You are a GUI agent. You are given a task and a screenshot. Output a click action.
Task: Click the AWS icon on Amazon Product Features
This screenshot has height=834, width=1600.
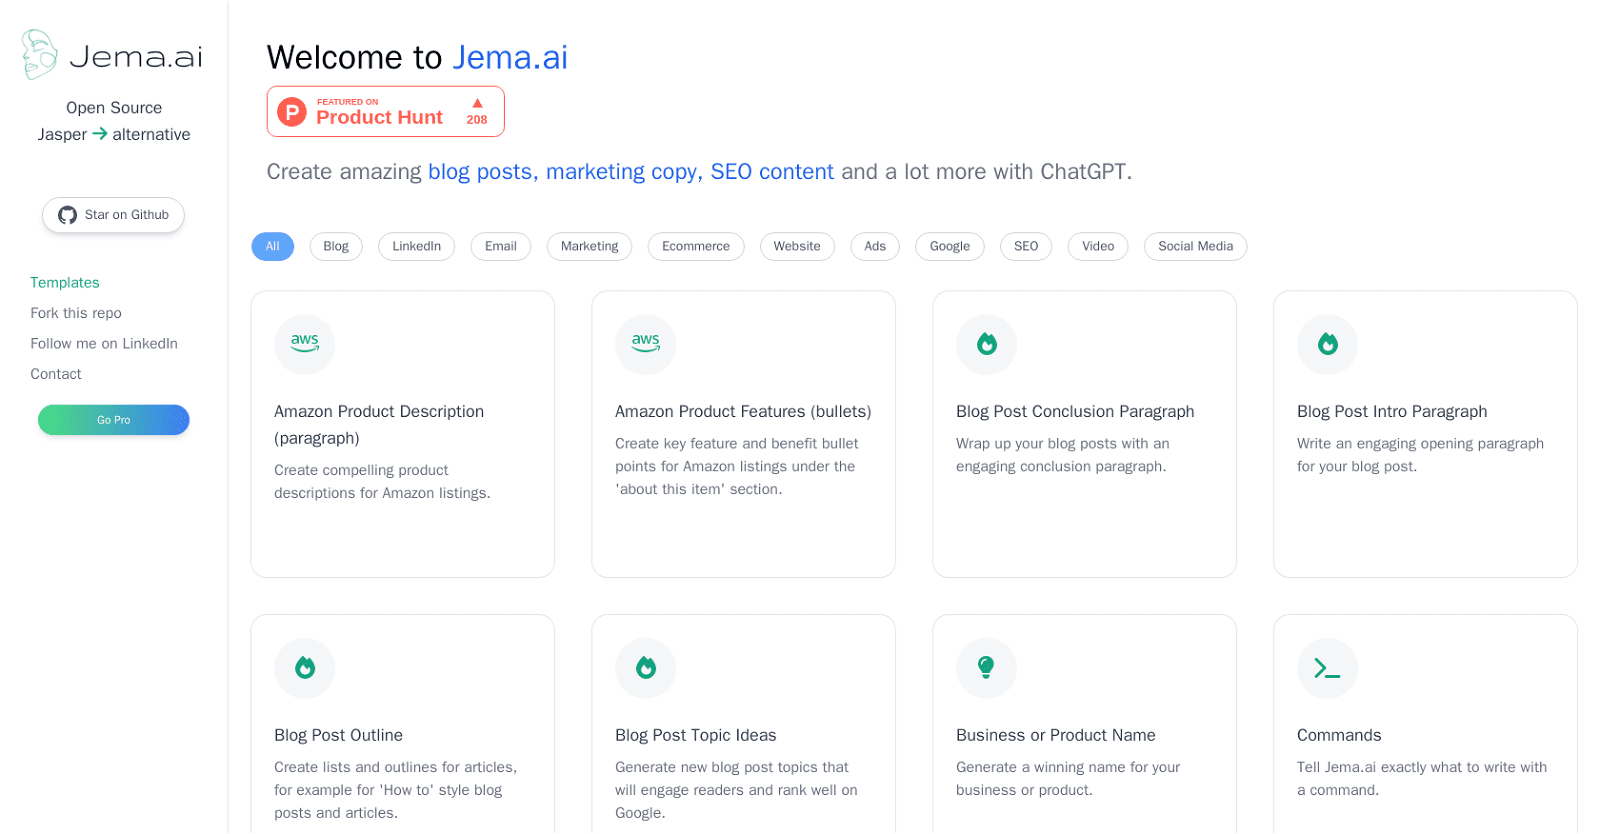click(646, 344)
